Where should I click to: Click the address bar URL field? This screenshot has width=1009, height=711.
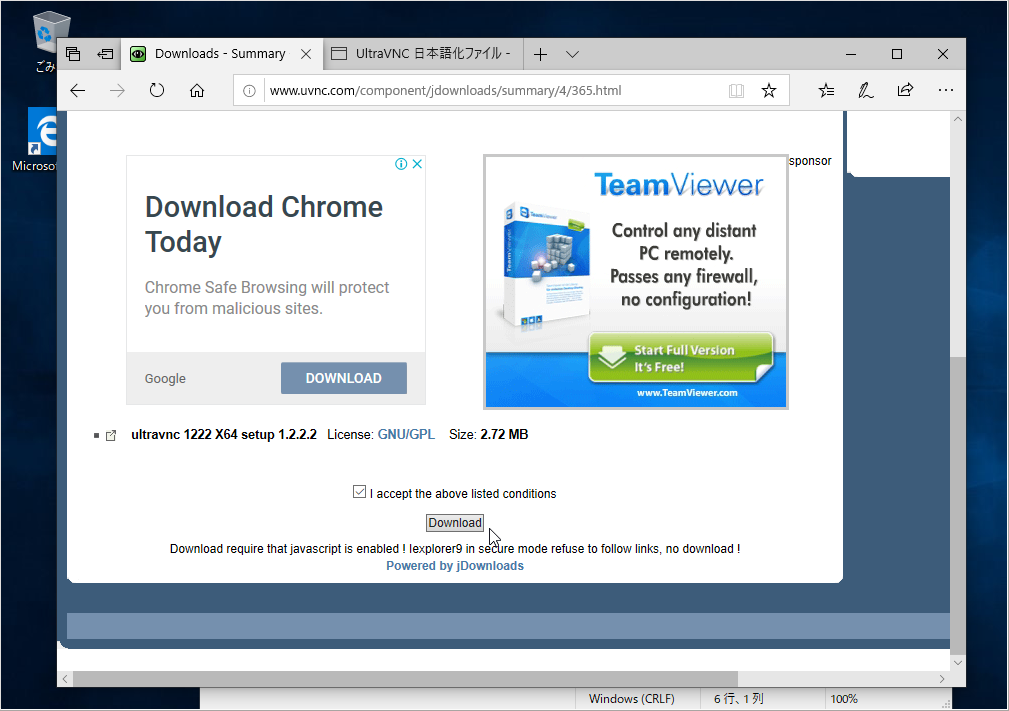(490, 91)
